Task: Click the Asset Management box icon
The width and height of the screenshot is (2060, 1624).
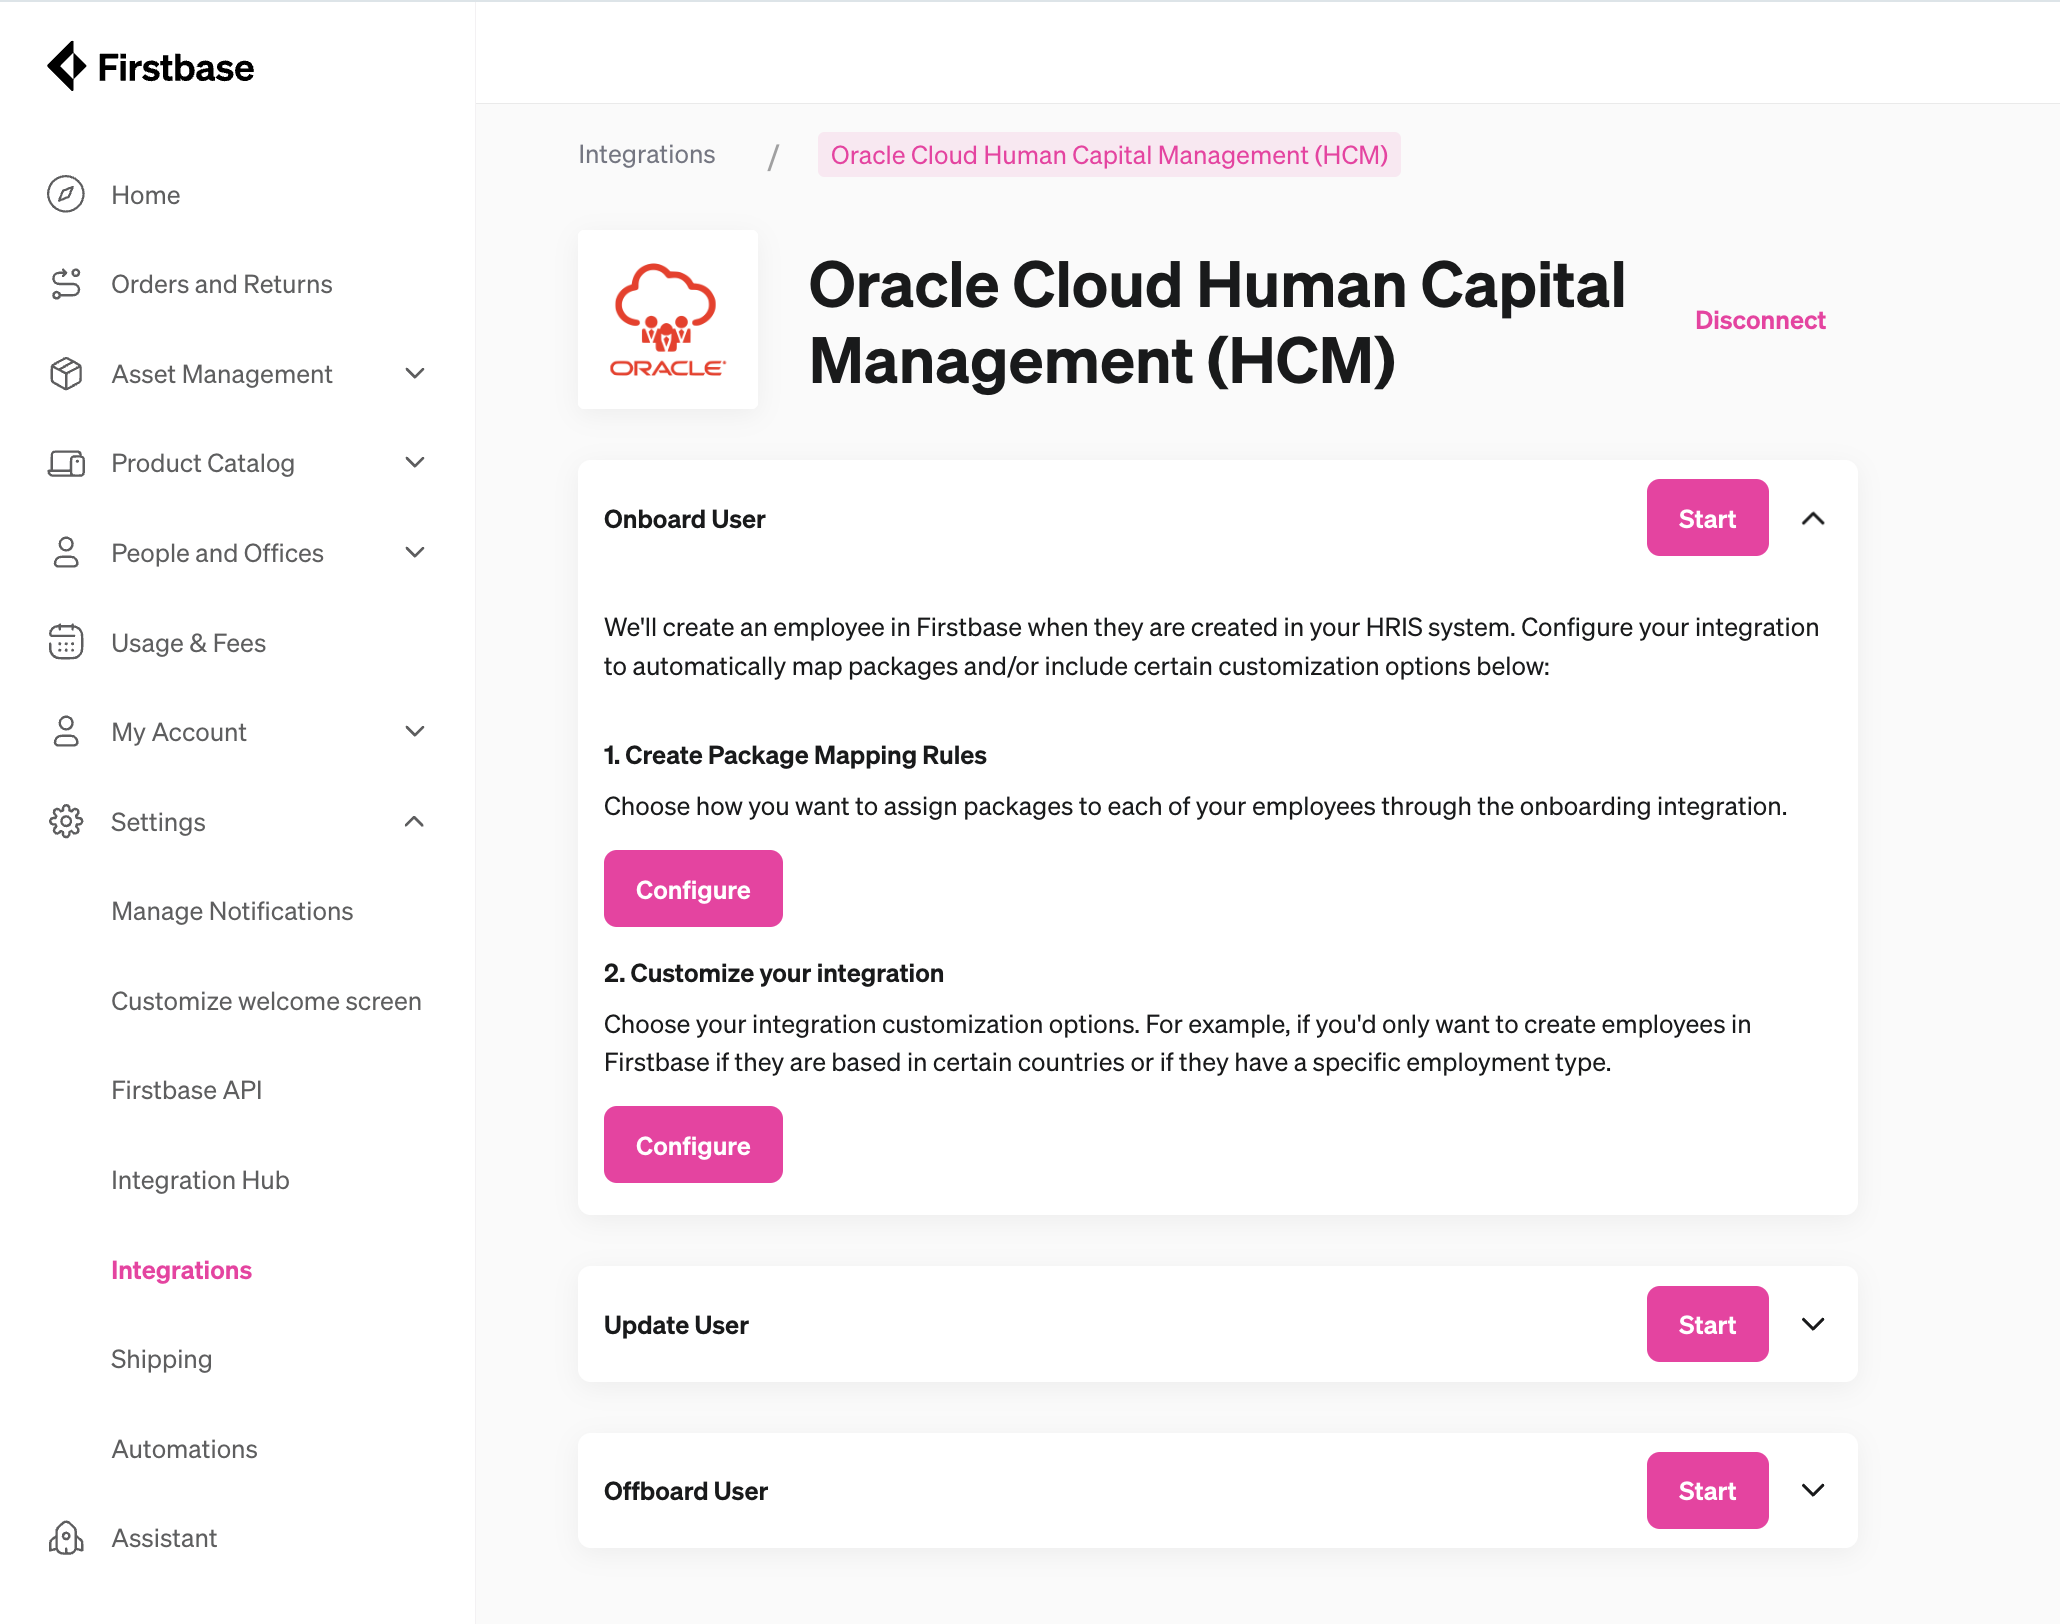Action: 66,374
